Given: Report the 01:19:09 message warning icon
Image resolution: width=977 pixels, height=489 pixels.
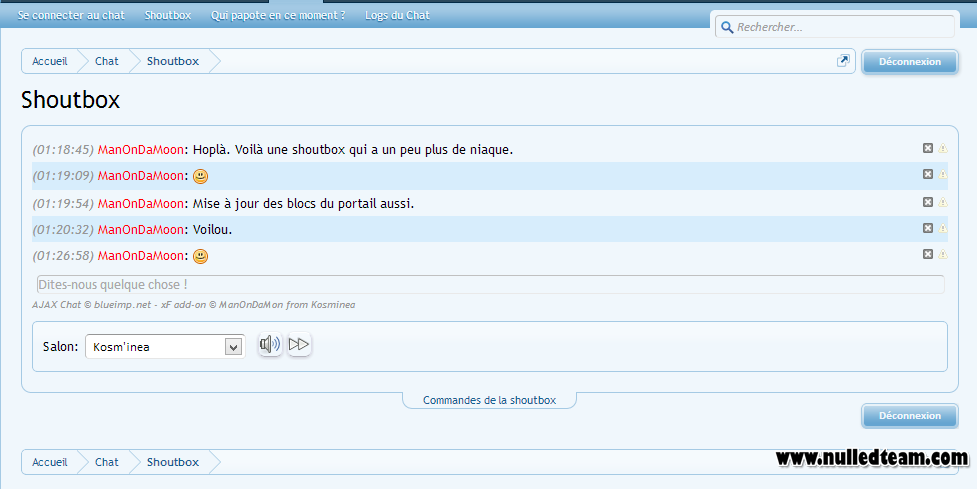Looking at the screenshot, I should pos(943,174).
